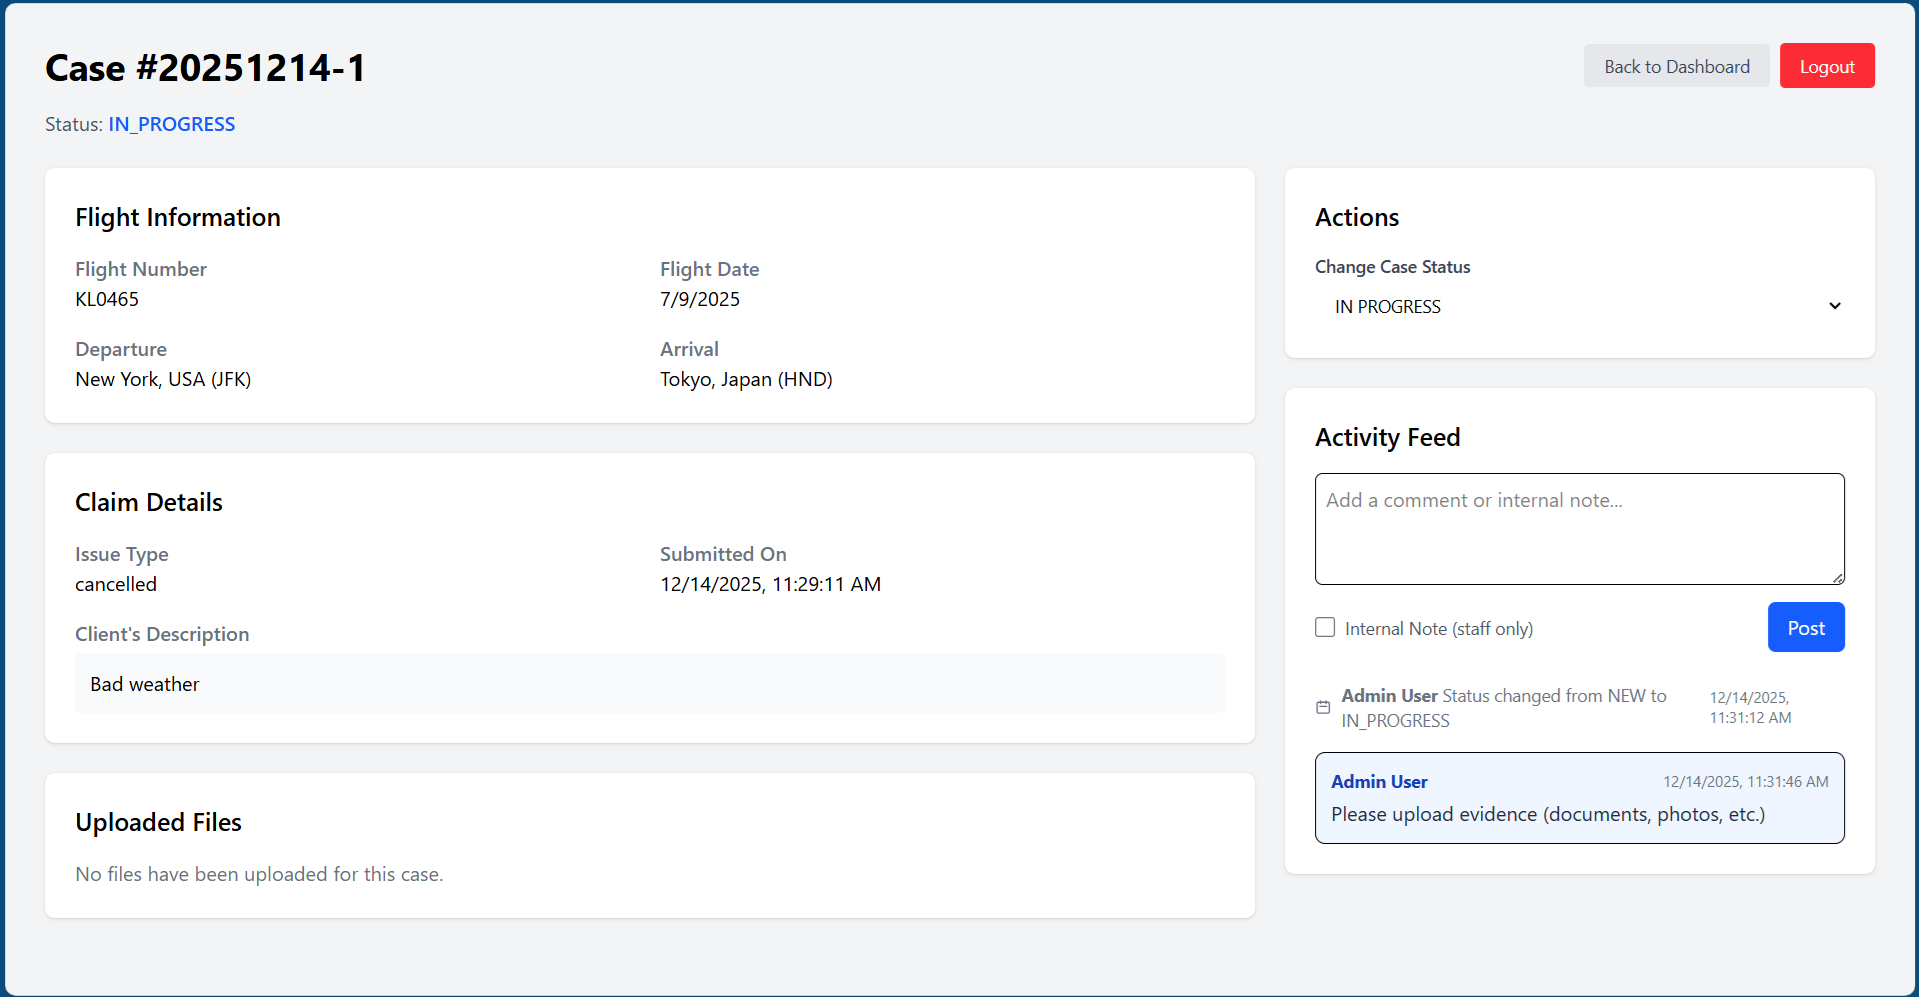Click the blue Admin User author name
This screenshot has height=997, width=1919.
pyautogui.click(x=1379, y=782)
